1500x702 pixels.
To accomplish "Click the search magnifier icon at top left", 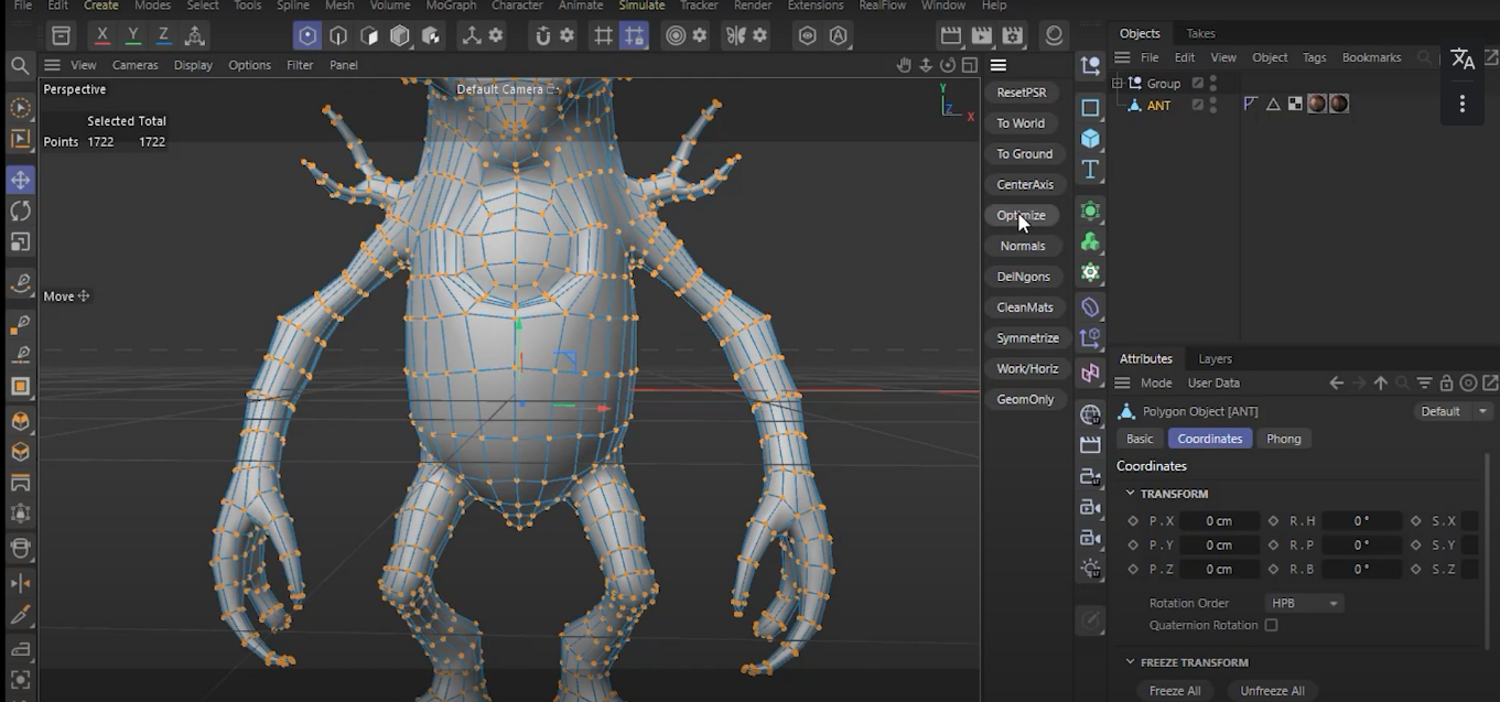I will [x=20, y=66].
